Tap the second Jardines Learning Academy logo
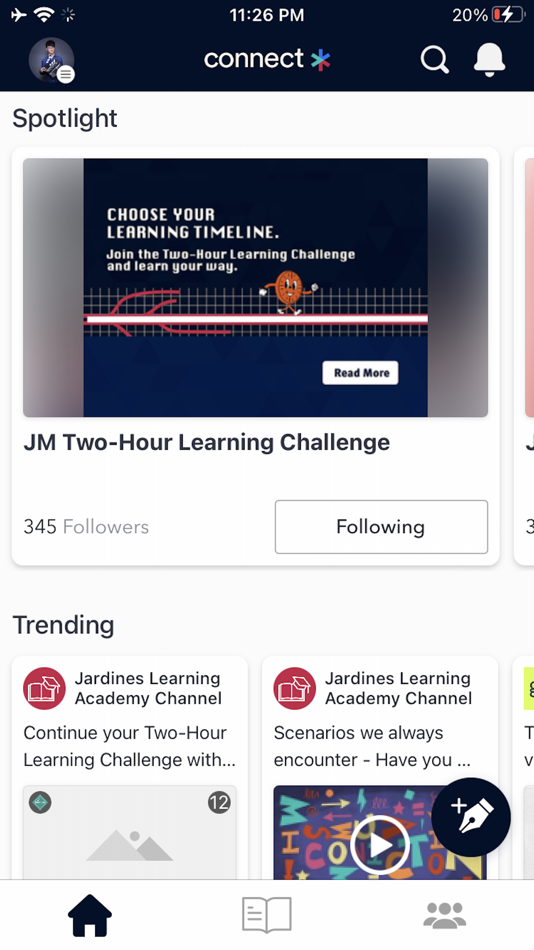The height and width of the screenshot is (950, 534). (295, 688)
